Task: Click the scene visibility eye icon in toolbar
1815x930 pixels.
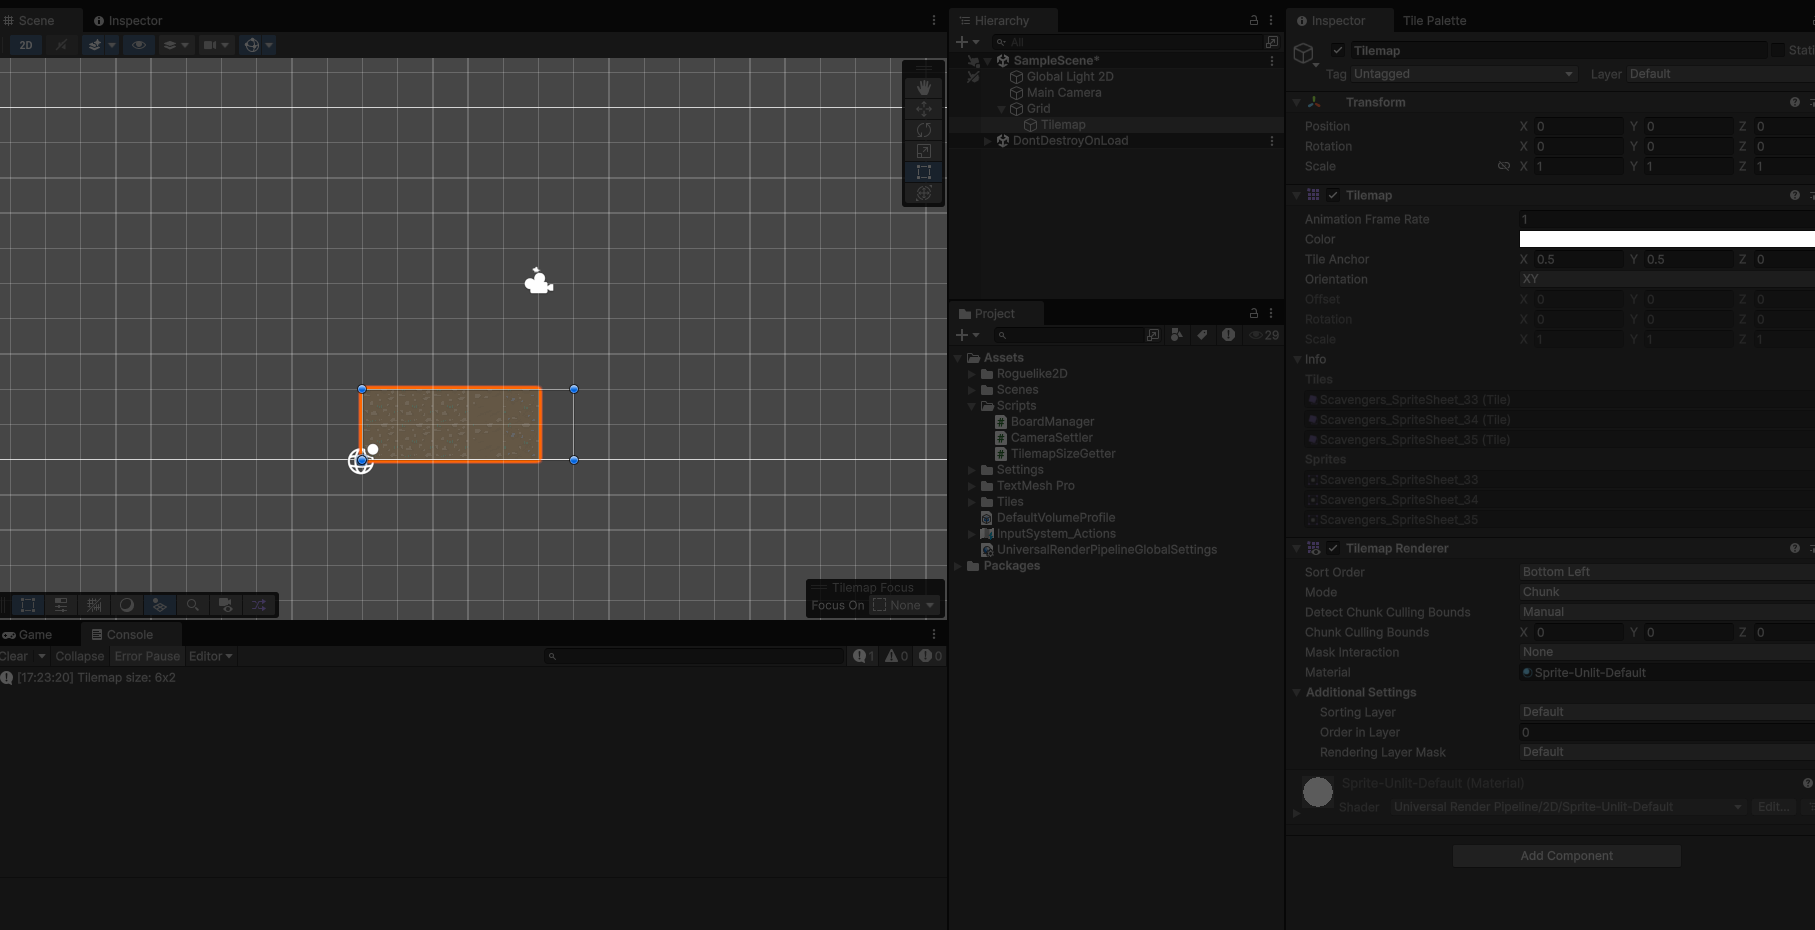Action: (139, 45)
